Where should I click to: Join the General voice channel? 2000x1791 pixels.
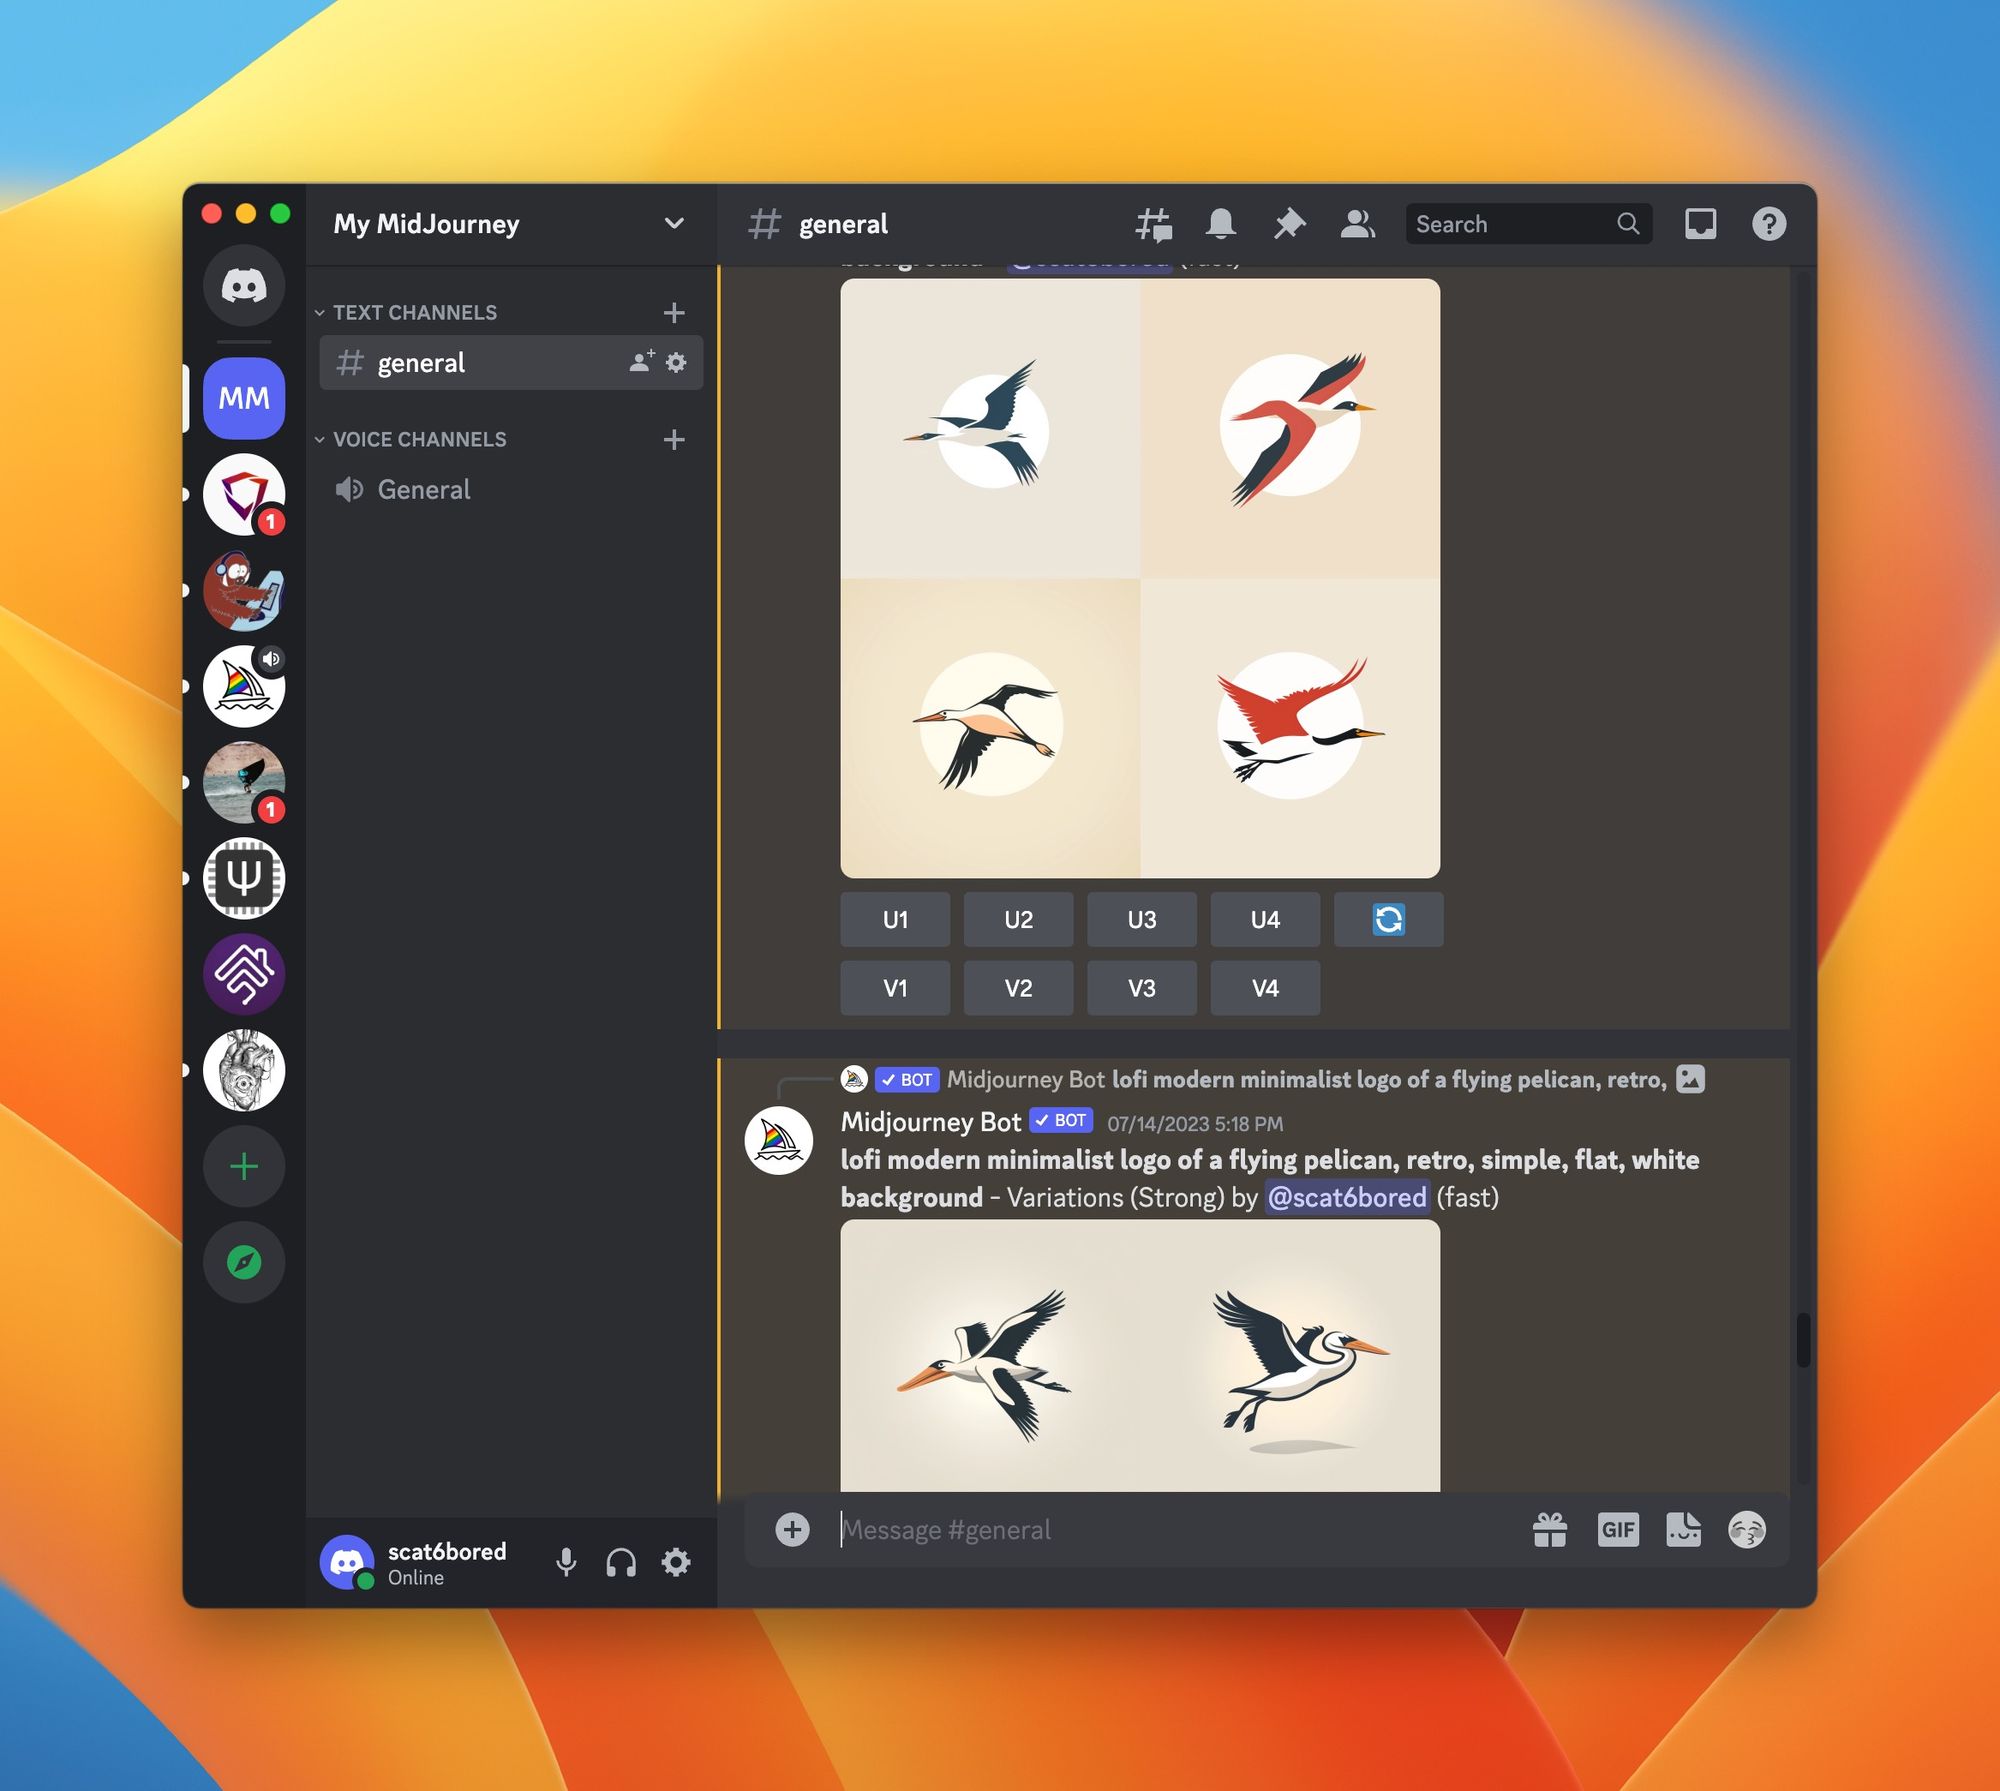click(x=511, y=489)
